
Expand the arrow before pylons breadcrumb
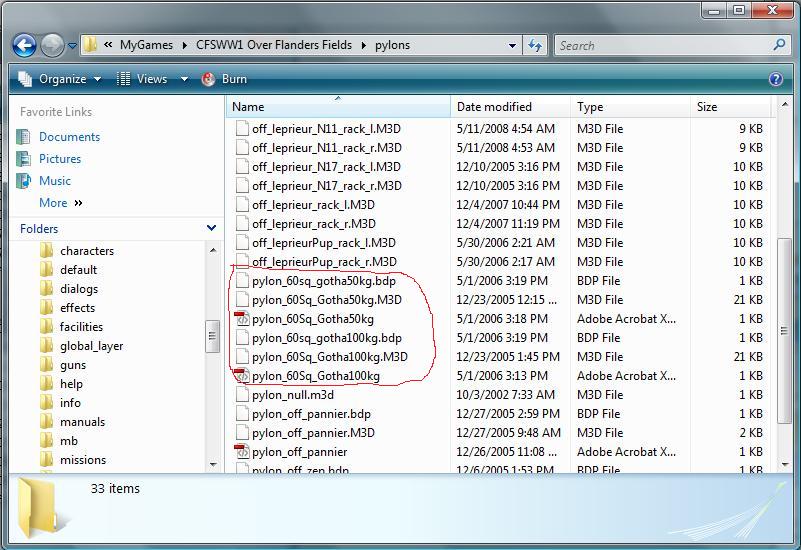(x=364, y=45)
